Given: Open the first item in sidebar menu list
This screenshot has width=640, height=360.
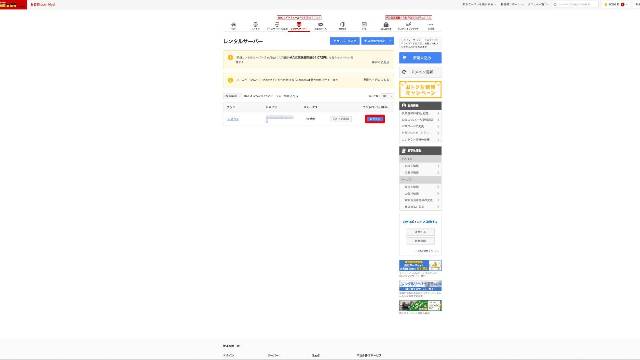Looking at the screenshot, I should tap(420, 113).
